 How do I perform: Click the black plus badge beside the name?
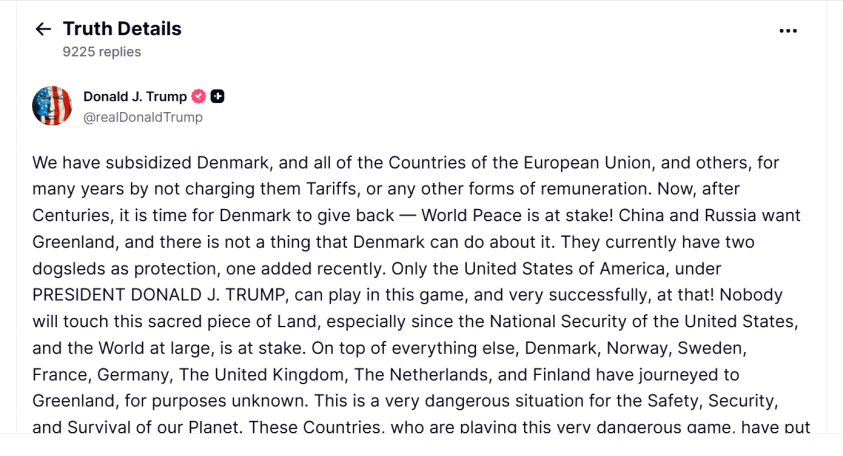pyautogui.click(x=218, y=97)
